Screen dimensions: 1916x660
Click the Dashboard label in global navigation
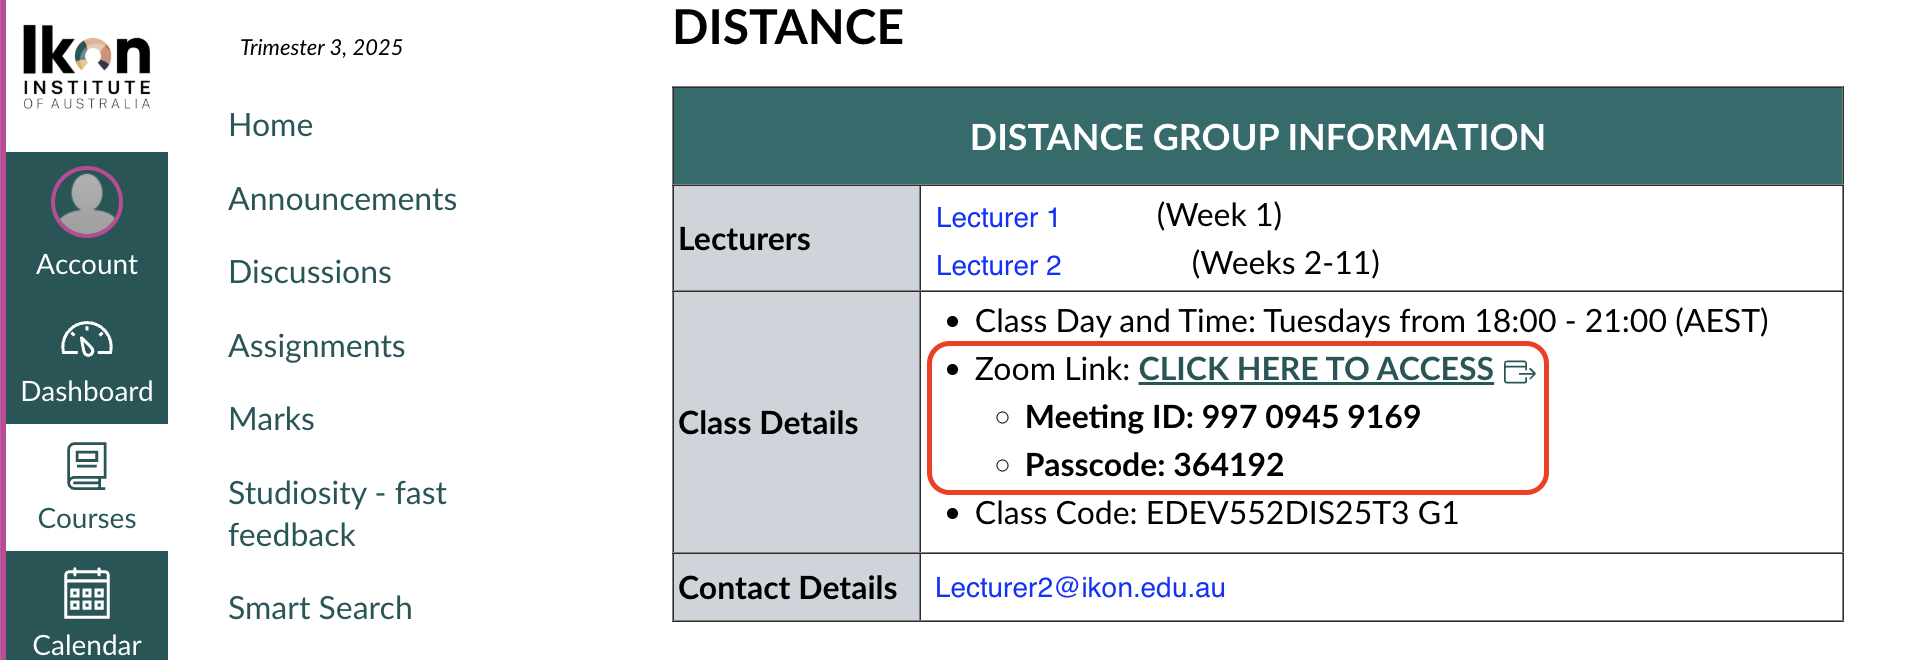point(87,391)
